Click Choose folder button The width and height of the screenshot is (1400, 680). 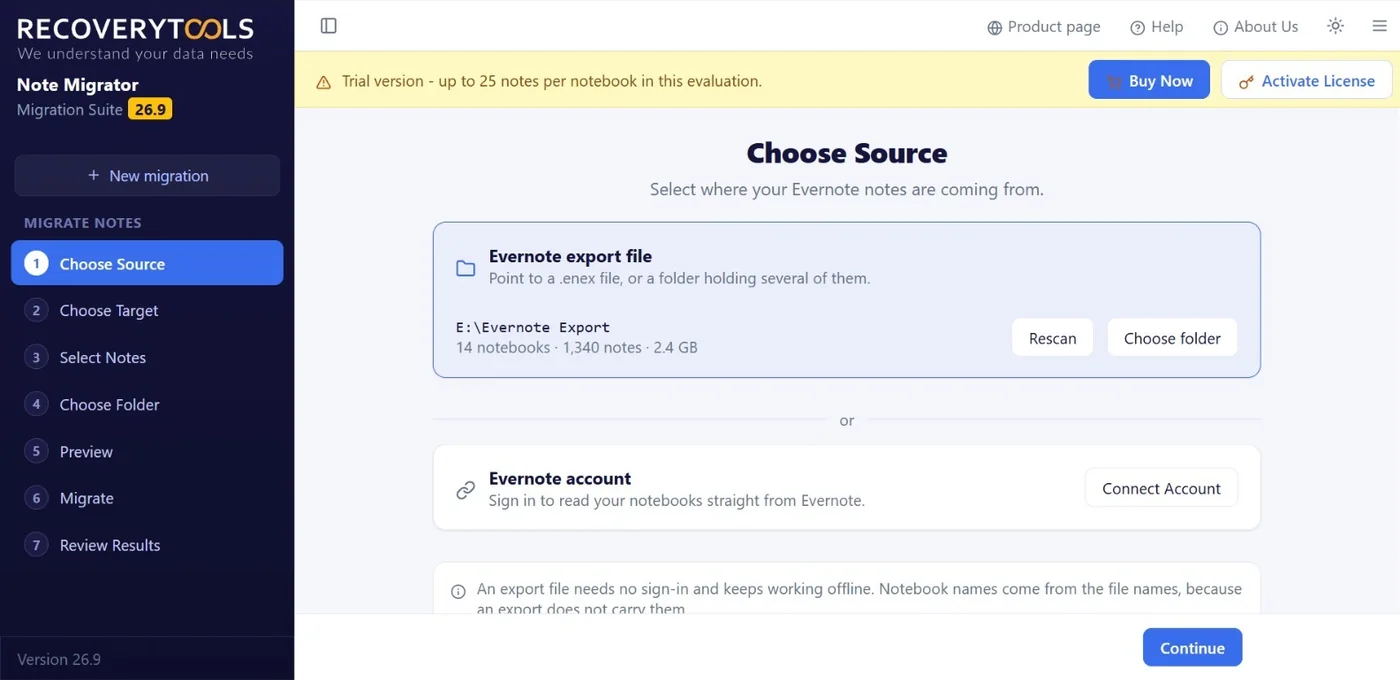(1172, 338)
